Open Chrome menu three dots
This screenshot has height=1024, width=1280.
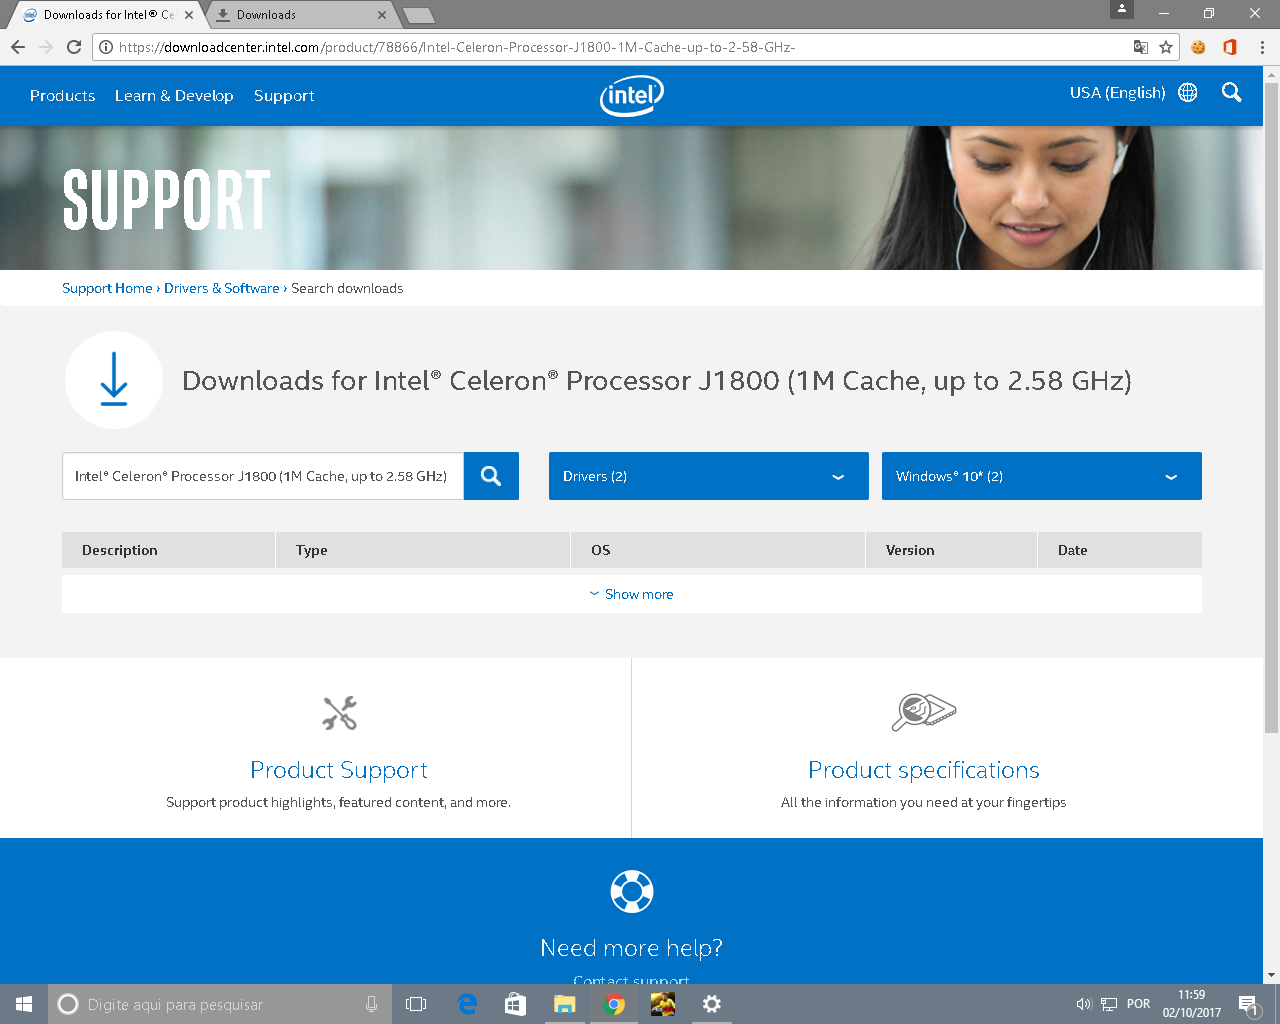[x=1262, y=47]
